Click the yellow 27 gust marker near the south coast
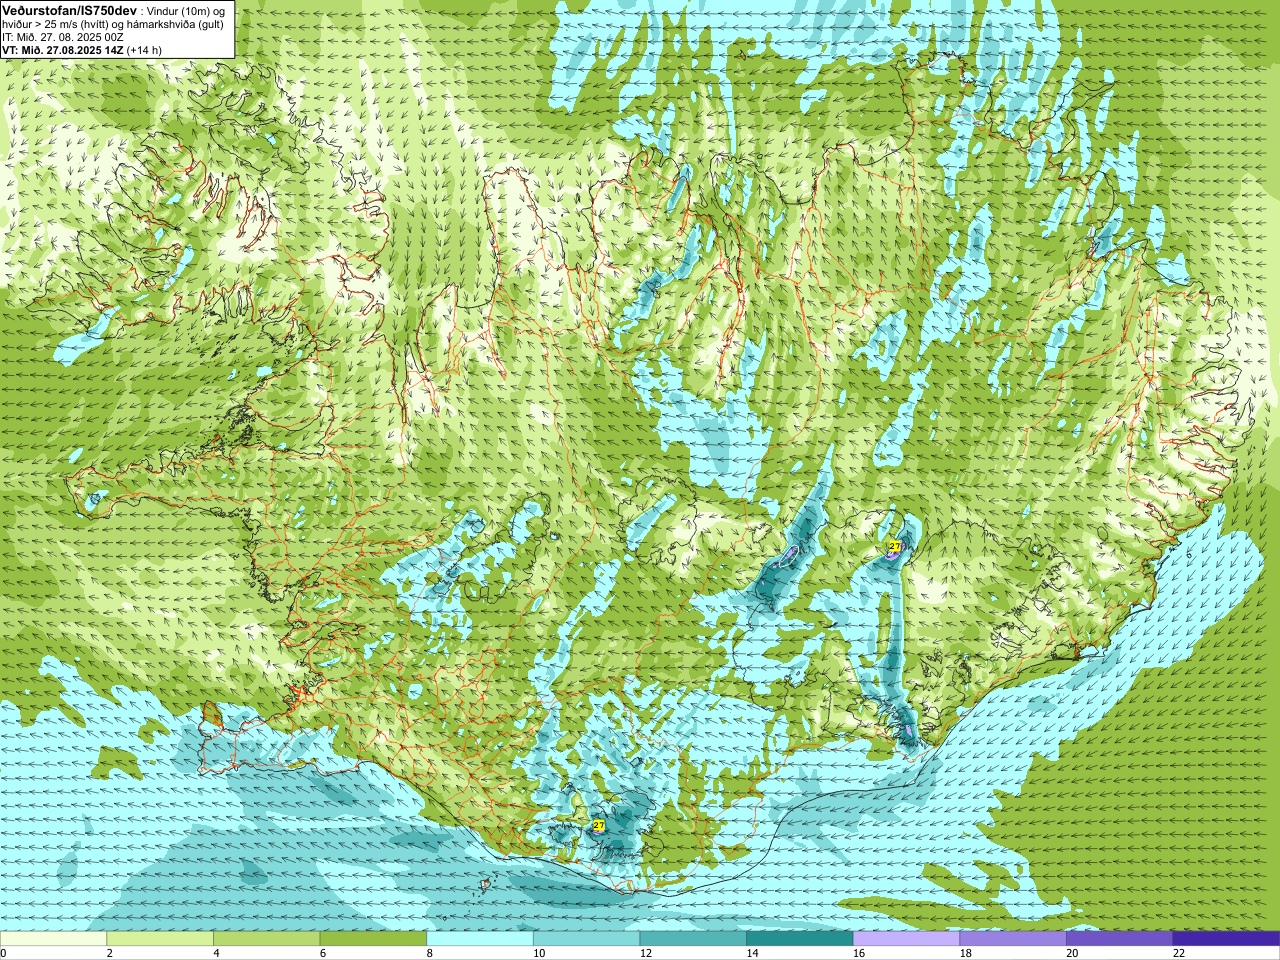 [x=598, y=826]
